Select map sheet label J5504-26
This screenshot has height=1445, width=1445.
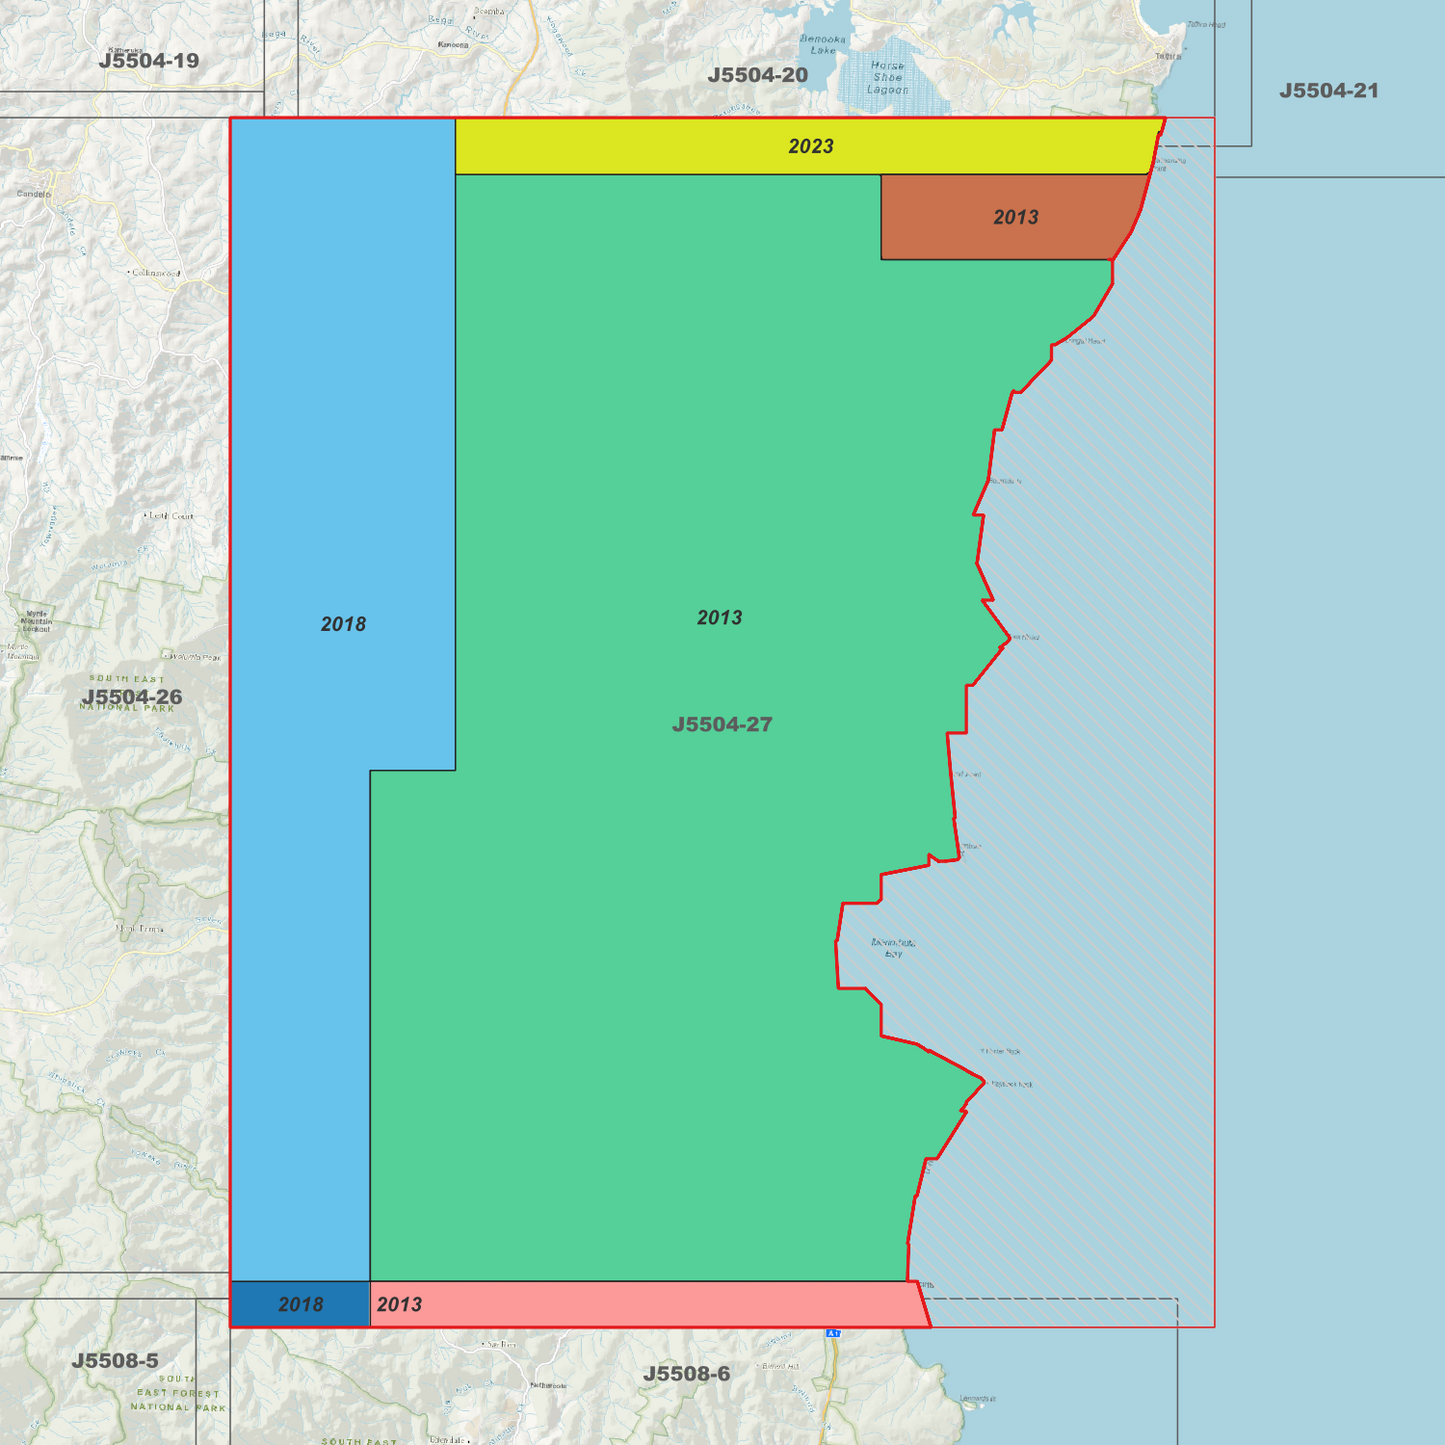[x=132, y=697]
